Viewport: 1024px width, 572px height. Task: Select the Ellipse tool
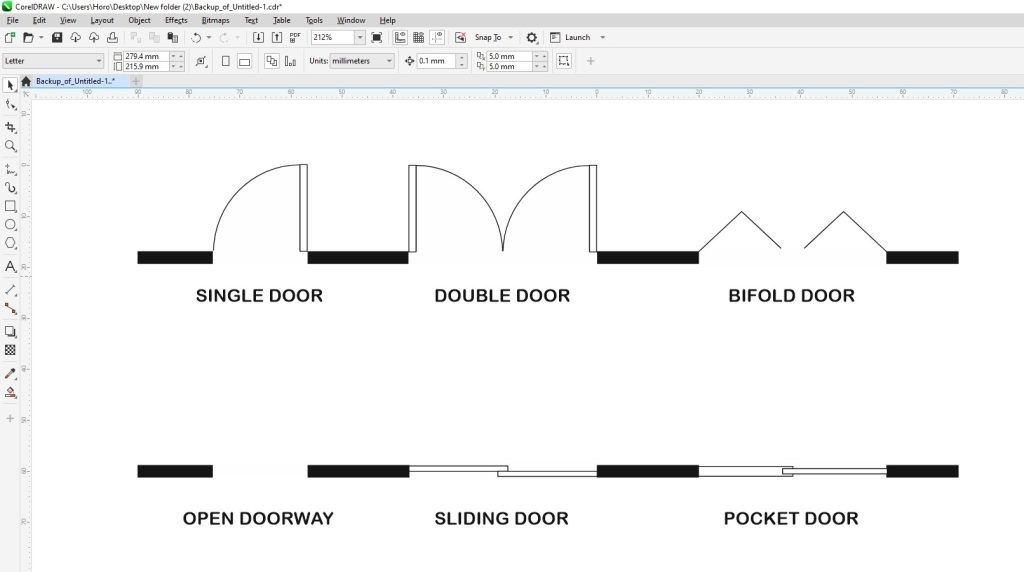pos(10,225)
